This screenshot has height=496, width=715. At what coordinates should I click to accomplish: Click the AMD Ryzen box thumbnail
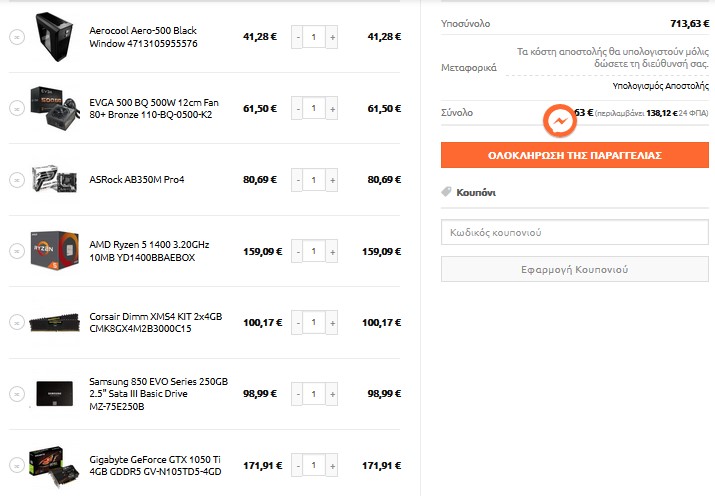54,250
